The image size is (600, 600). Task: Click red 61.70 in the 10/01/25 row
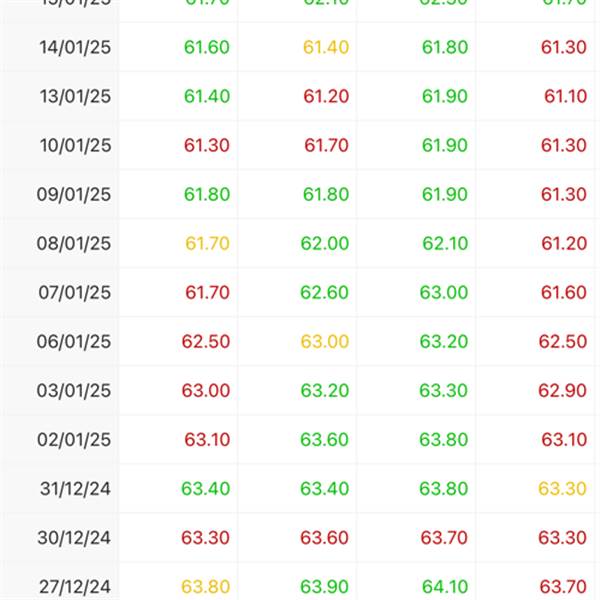click(325, 146)
